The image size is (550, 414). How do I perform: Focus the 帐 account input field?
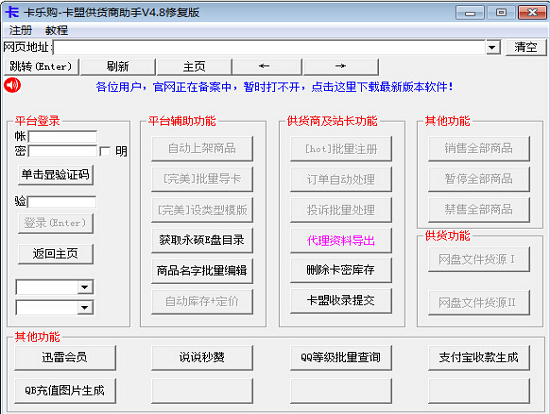pos(62,136)
